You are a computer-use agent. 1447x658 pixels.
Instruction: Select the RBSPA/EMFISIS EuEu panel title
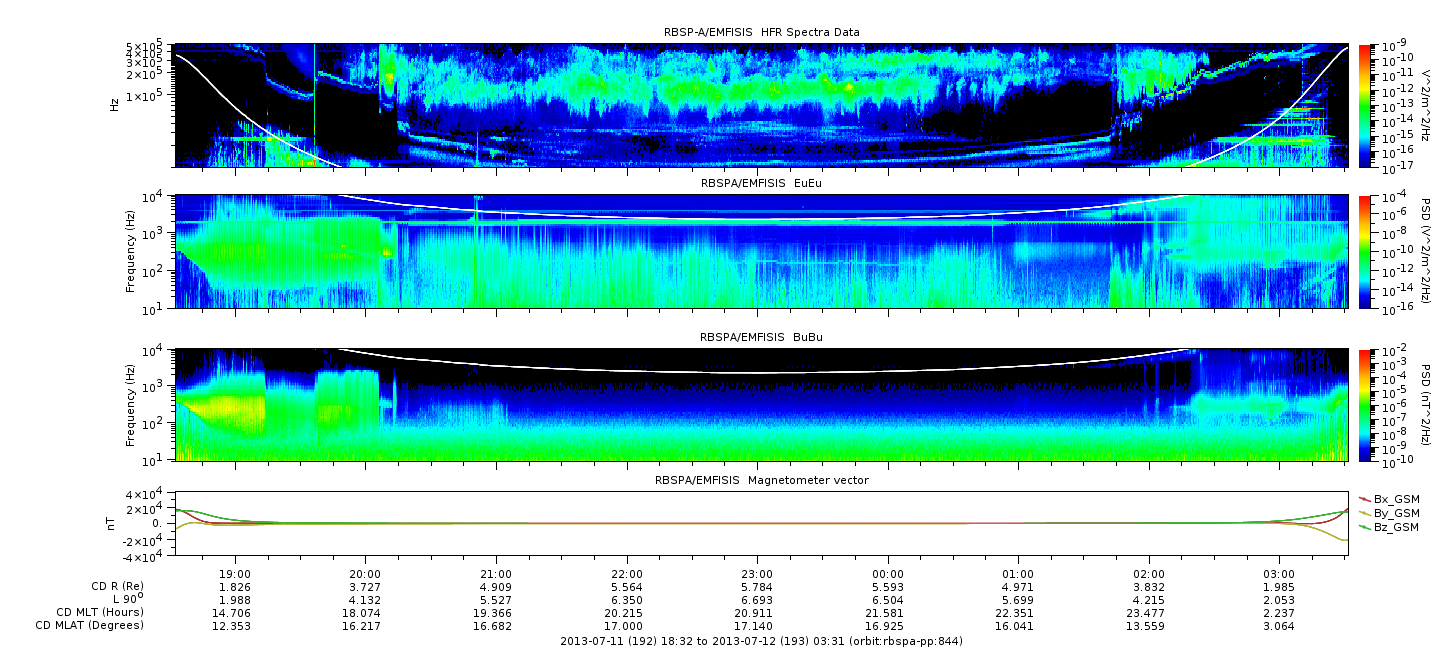coord(761,185)
